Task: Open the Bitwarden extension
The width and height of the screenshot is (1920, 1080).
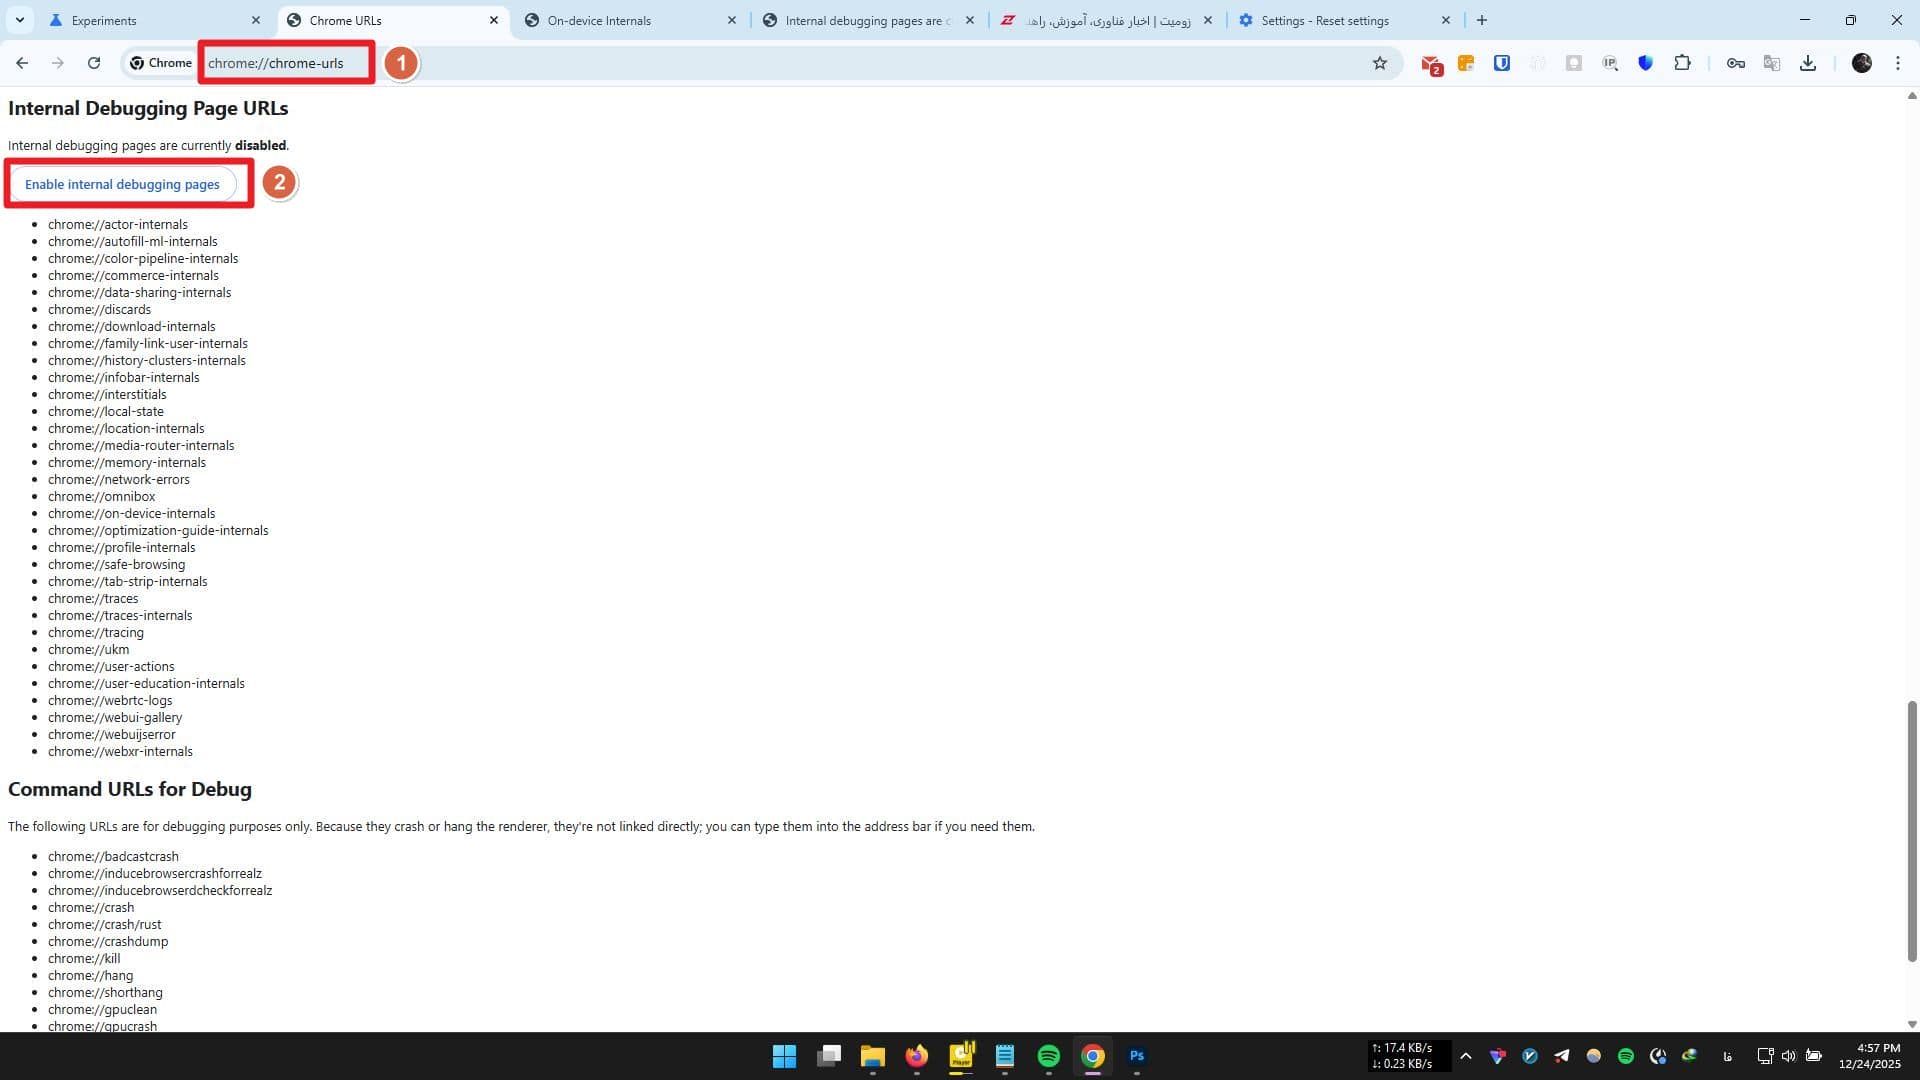Action: coord(1500,62)
